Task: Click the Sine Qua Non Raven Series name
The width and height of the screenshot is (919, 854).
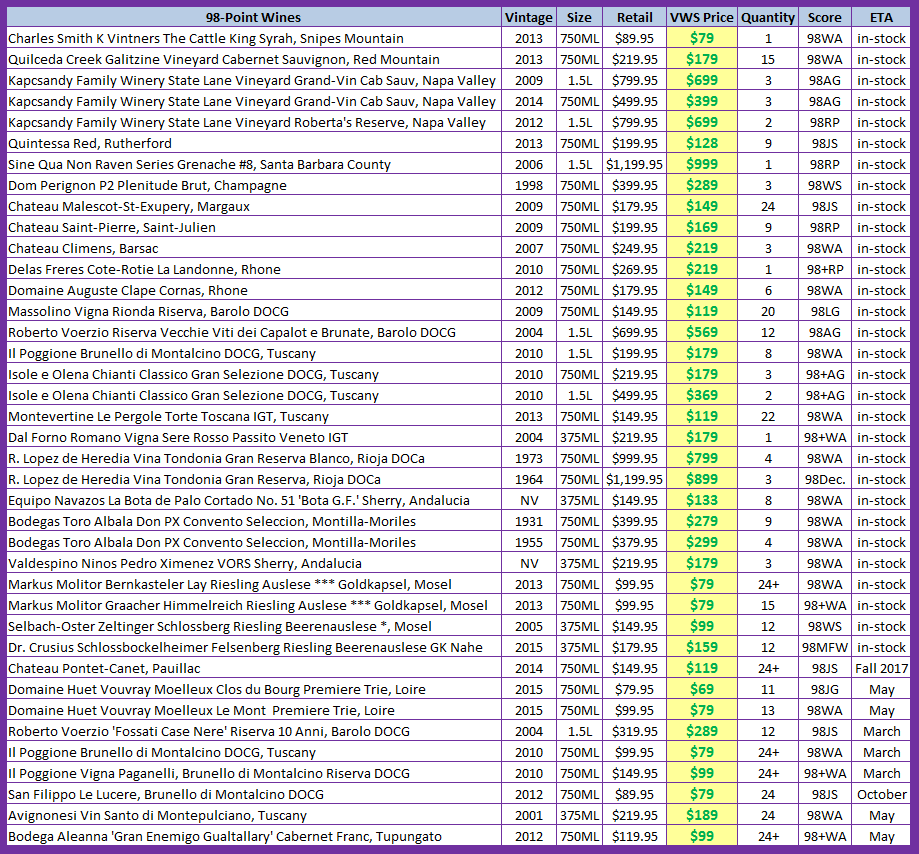Action: tap(199, 165)
